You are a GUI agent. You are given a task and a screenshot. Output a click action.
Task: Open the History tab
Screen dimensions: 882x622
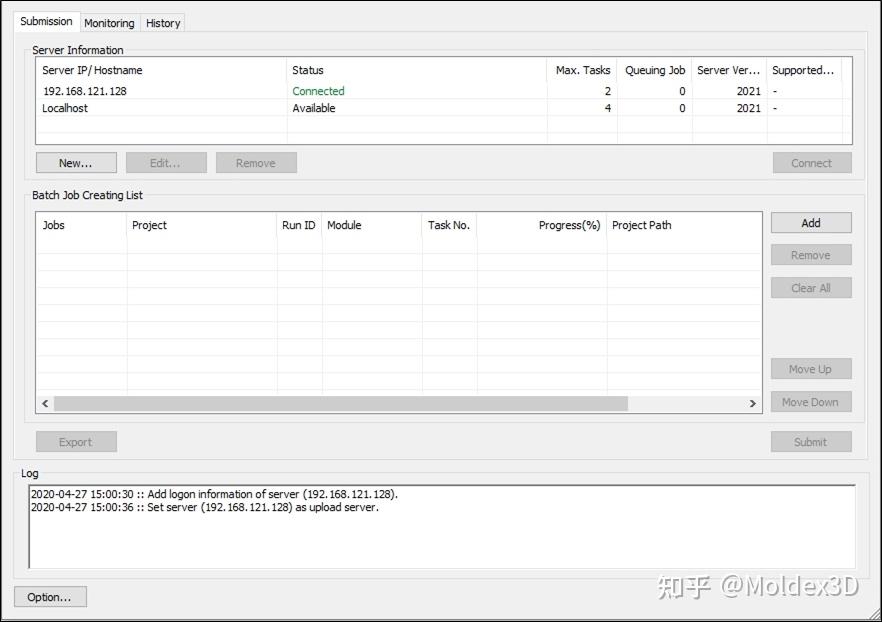point(162,22)
